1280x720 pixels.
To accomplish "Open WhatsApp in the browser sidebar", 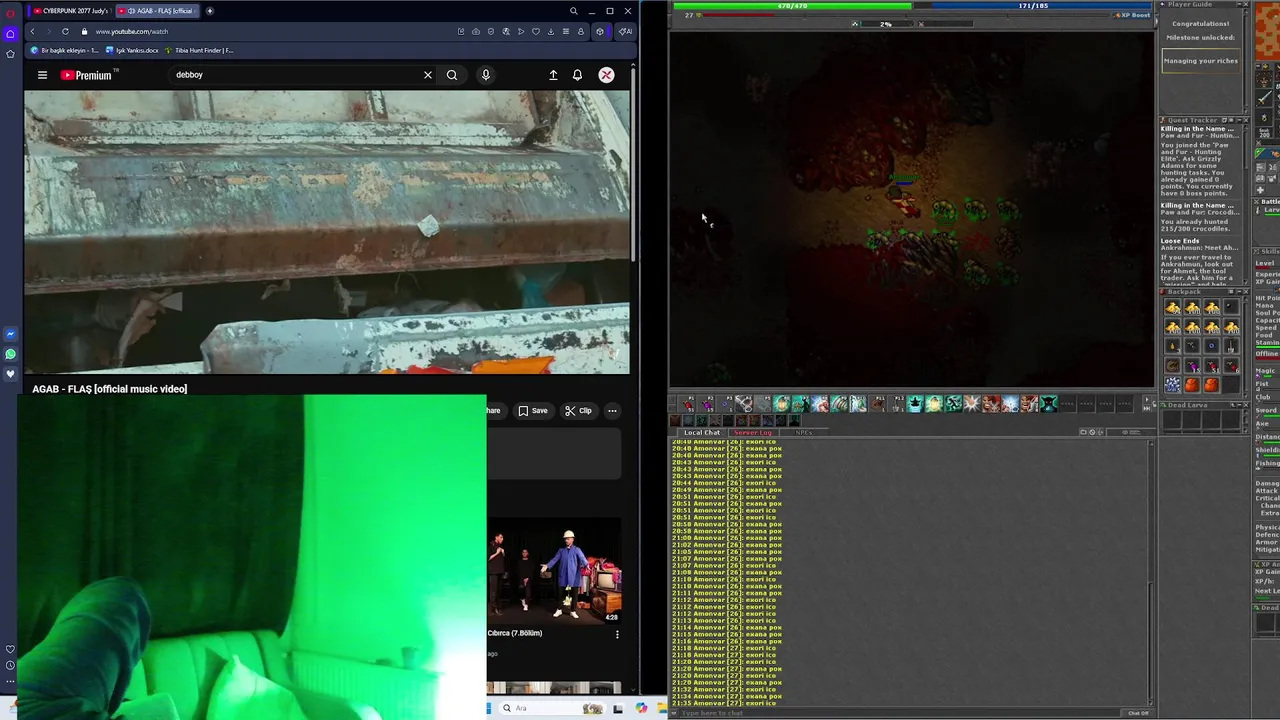I will [x=10, y=354].
